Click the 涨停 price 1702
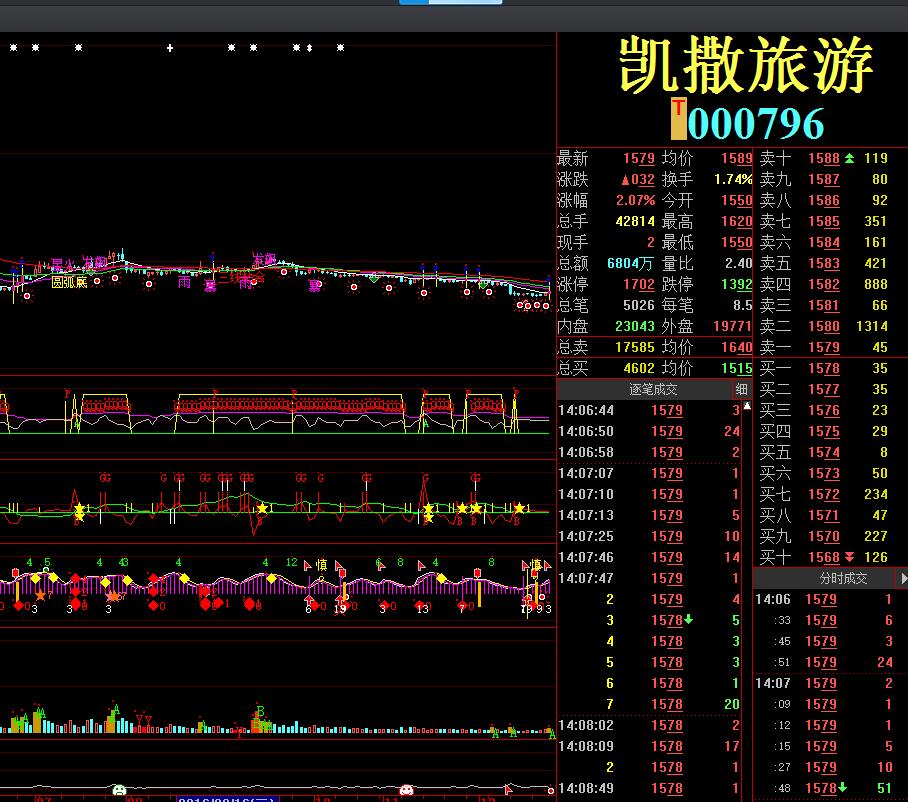Screen dimensions: 908x802 (x=639, y=284)
